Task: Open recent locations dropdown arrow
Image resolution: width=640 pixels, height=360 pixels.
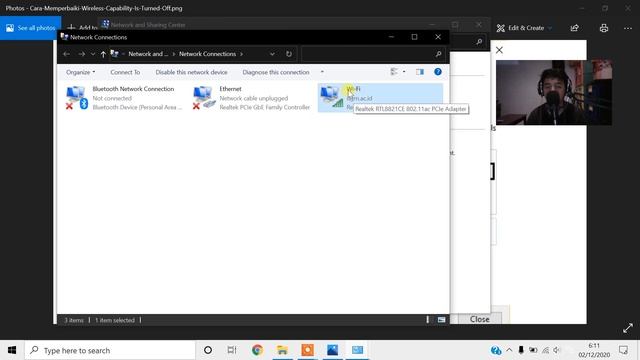Action: (93, 54)
